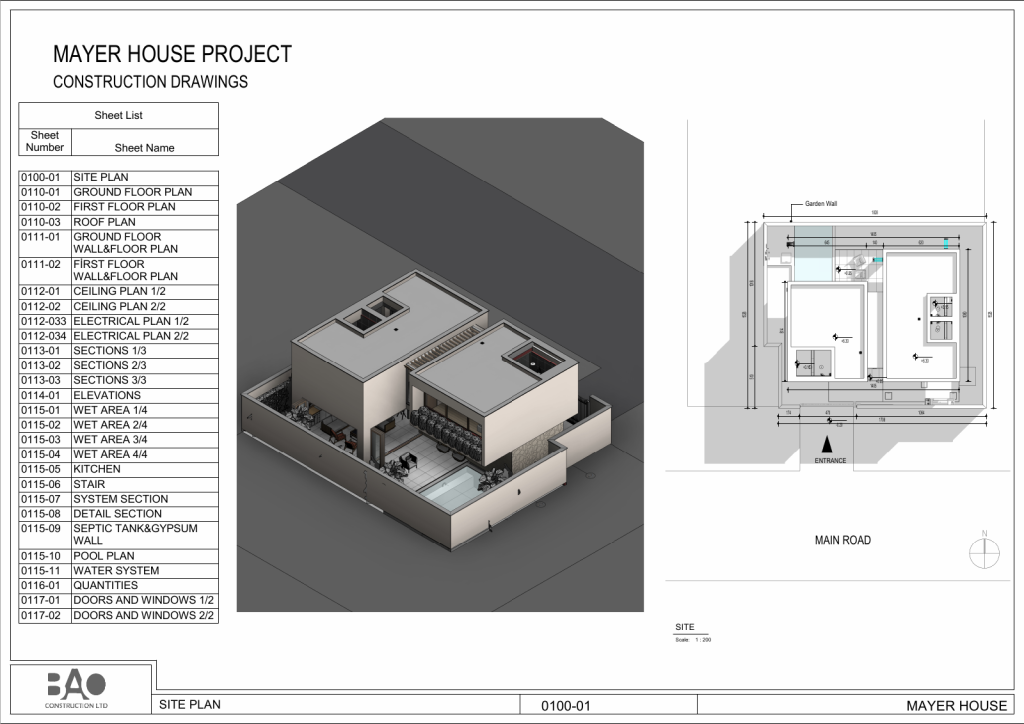
Task: Select the KITCHEN sheet row
Action: pyautogui.click(x=118, y=469)
